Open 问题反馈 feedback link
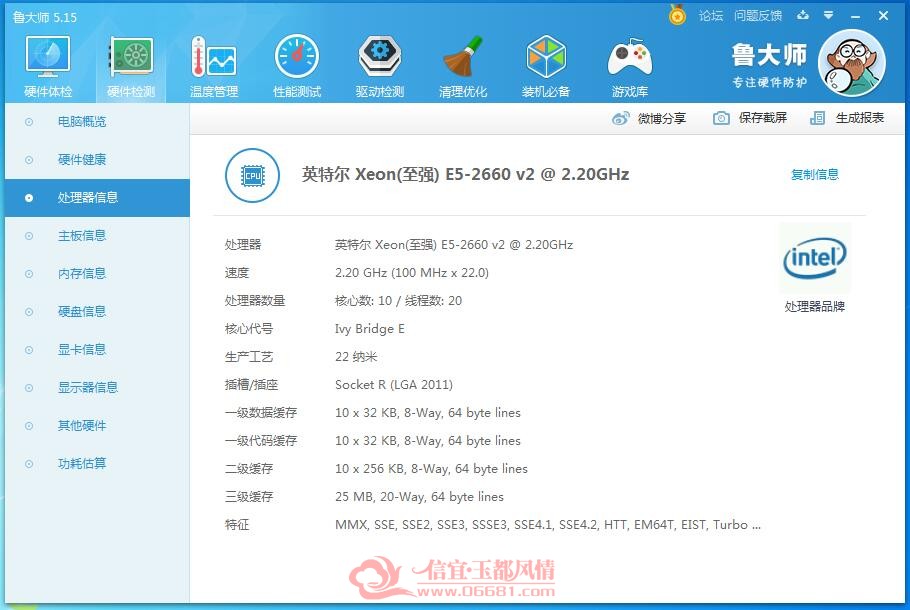 point(758,16)
